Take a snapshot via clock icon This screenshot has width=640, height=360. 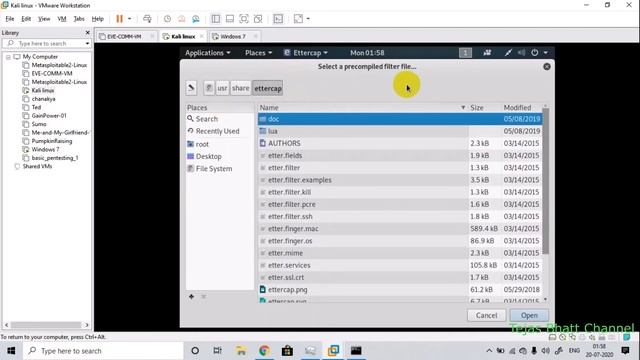[x=167, y=19]
